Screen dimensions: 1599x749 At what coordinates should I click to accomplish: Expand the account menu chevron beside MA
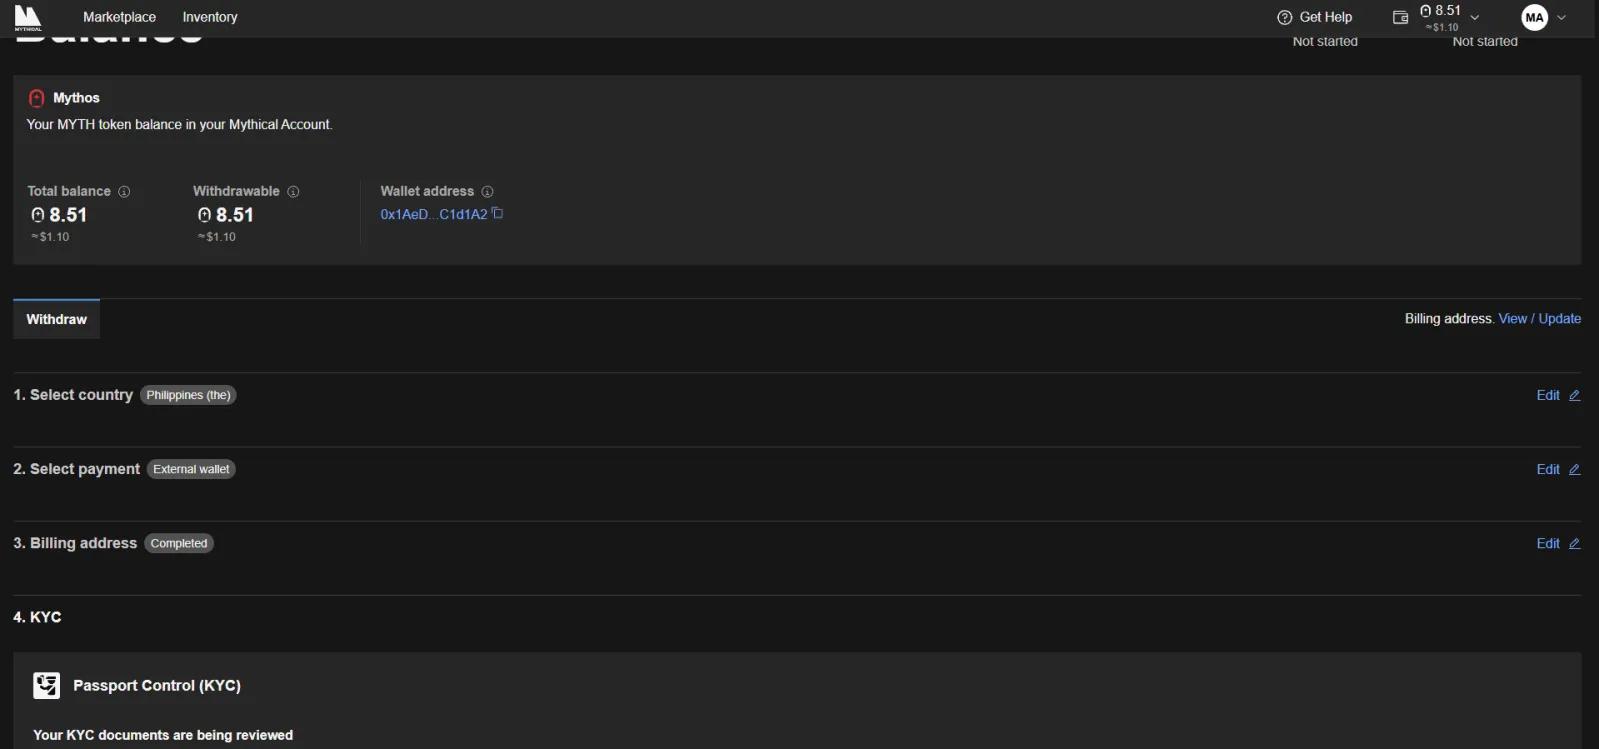1562,18
